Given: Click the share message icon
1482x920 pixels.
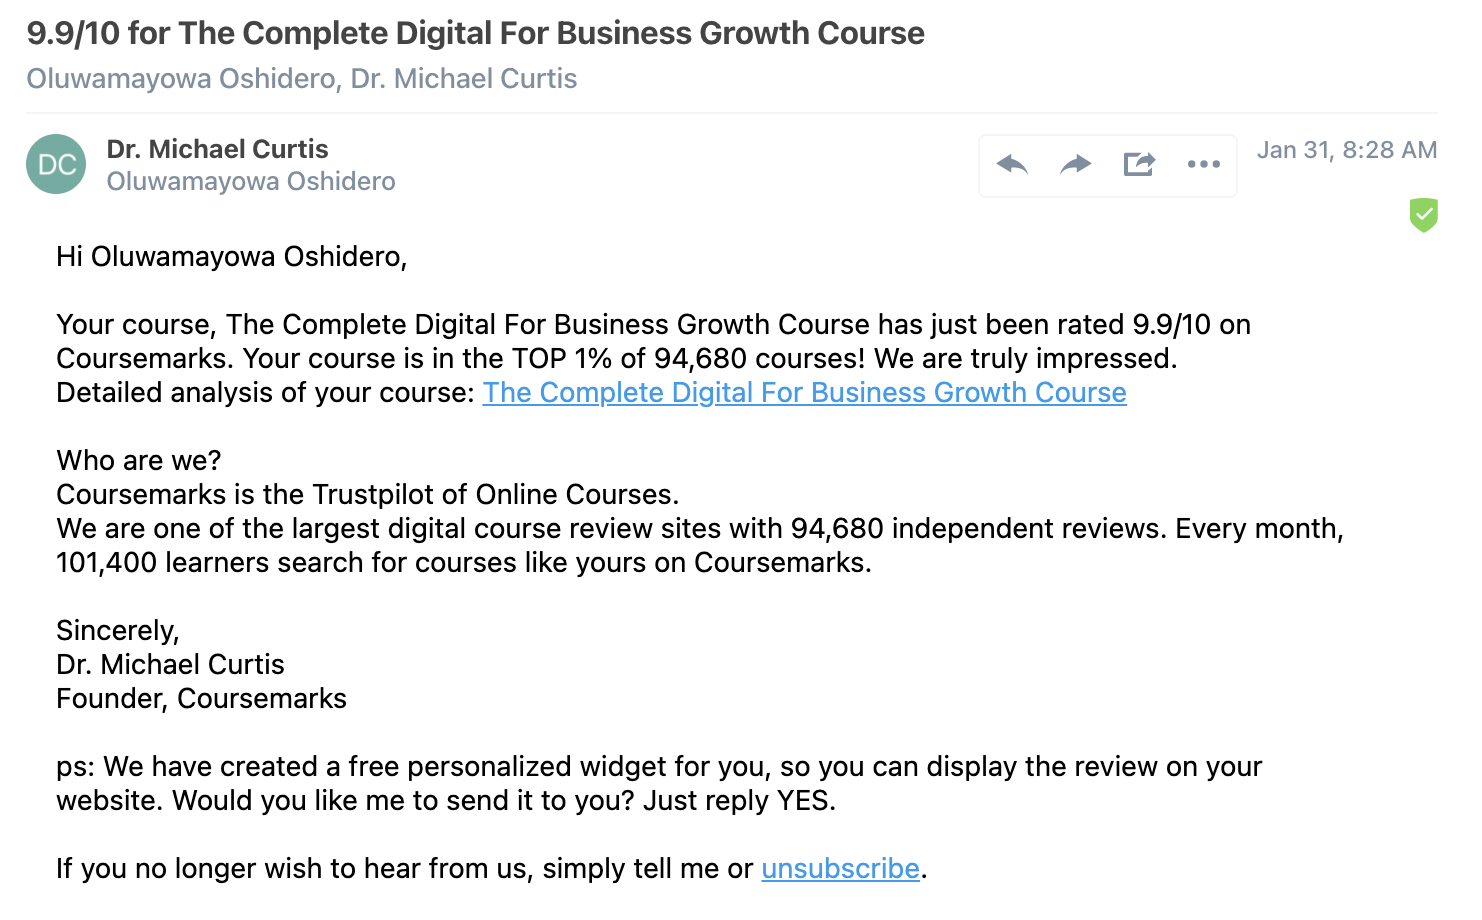Looking at the screenshot, I should point(1139,164).
